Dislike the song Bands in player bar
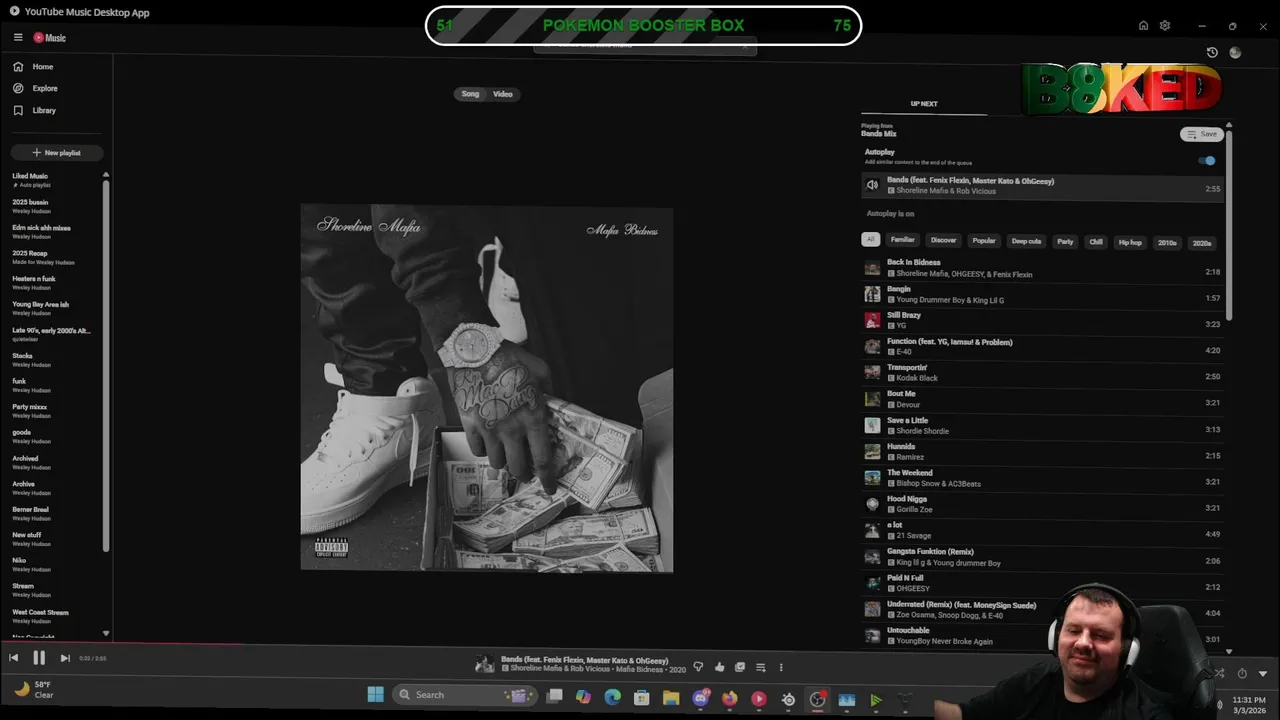The height and width of the screenshot is (720, 1280). (x=698, y=667)
